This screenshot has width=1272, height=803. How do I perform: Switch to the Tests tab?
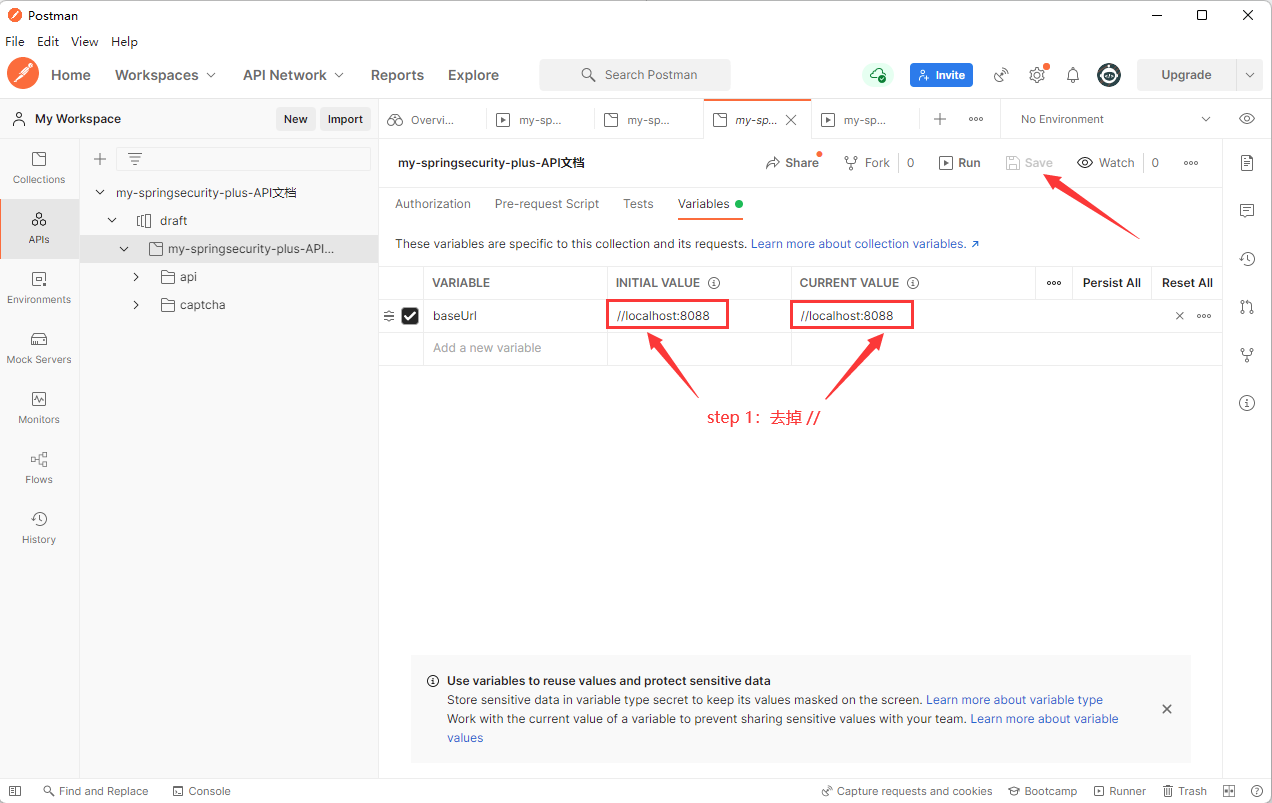point(638,204)
